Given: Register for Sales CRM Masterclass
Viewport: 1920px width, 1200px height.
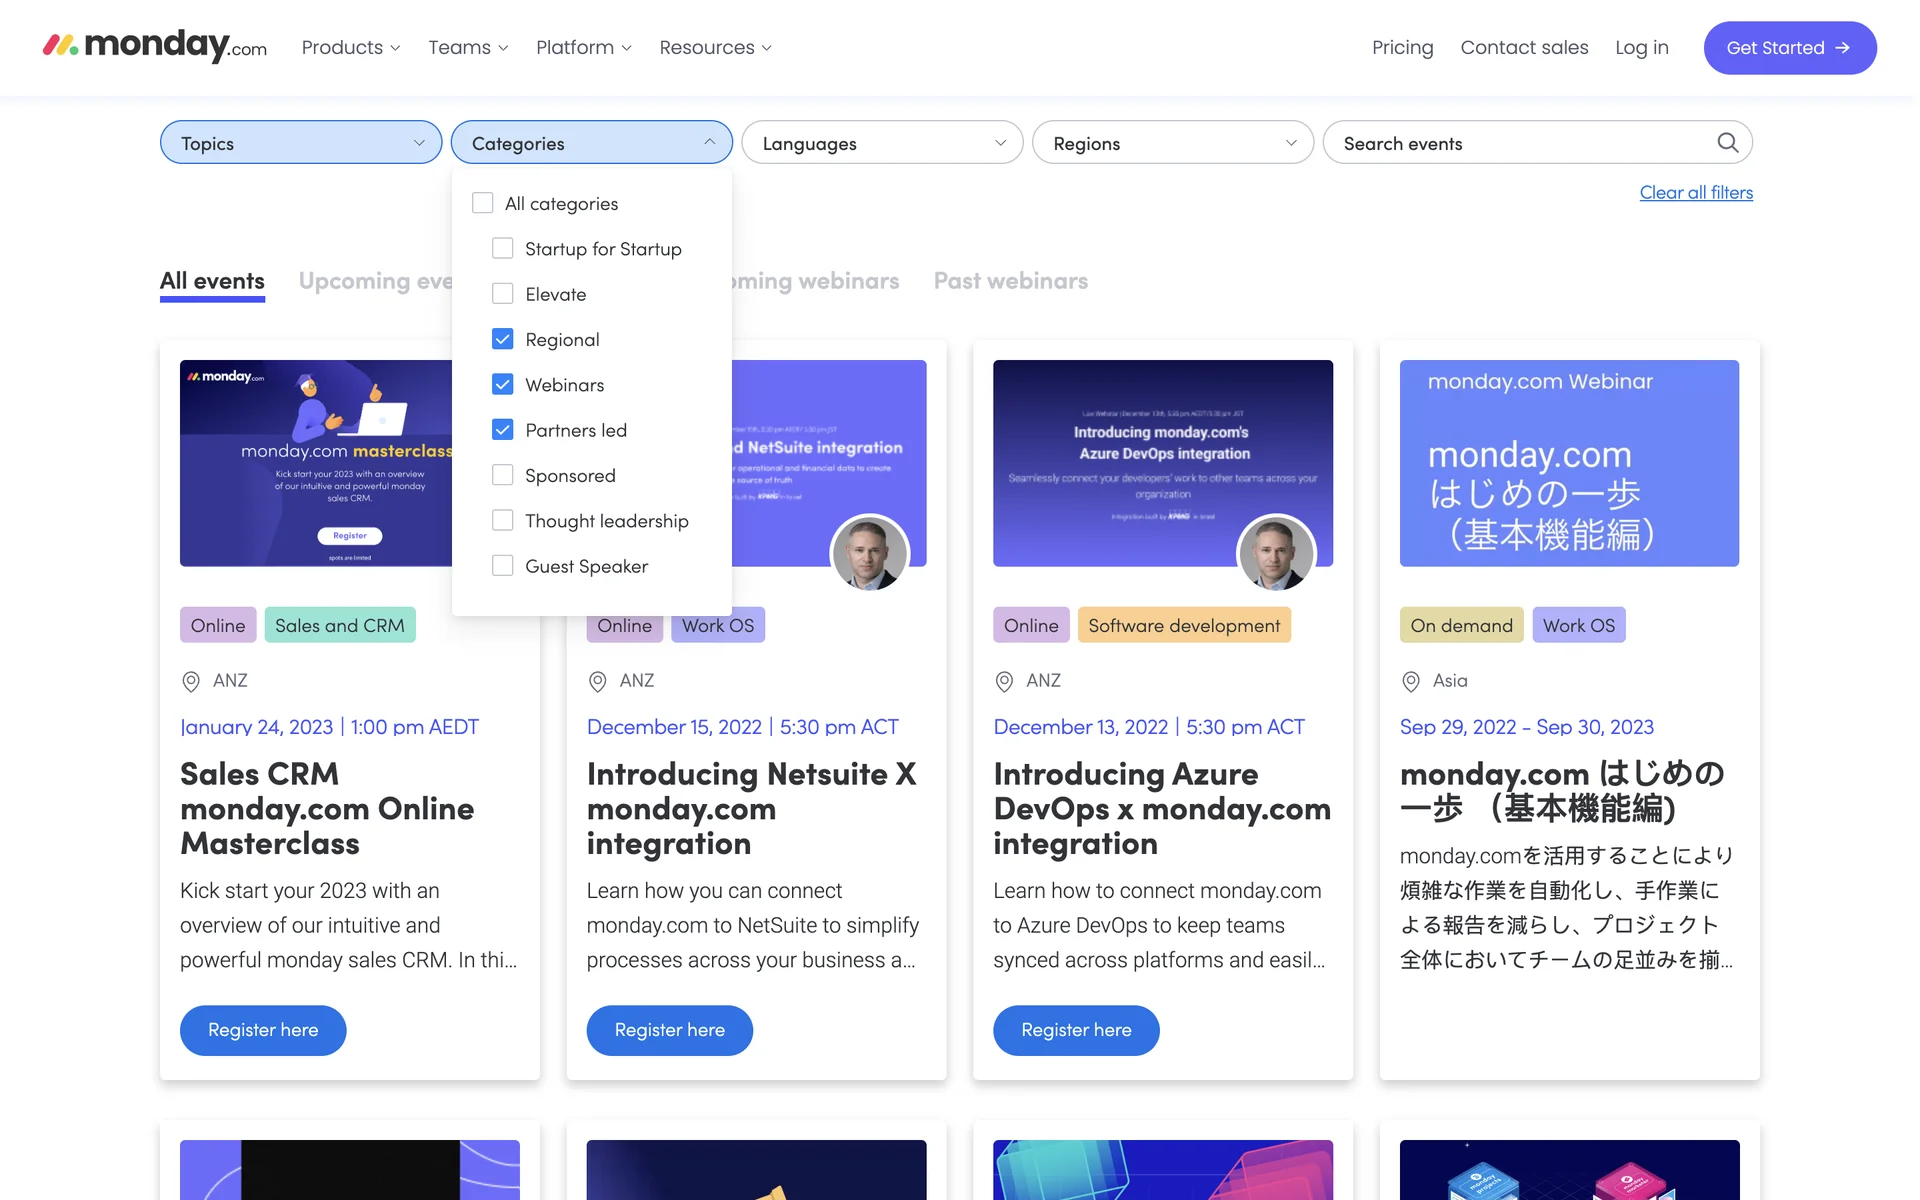Looking at the screenshot, I should [x=263, y=1030].
